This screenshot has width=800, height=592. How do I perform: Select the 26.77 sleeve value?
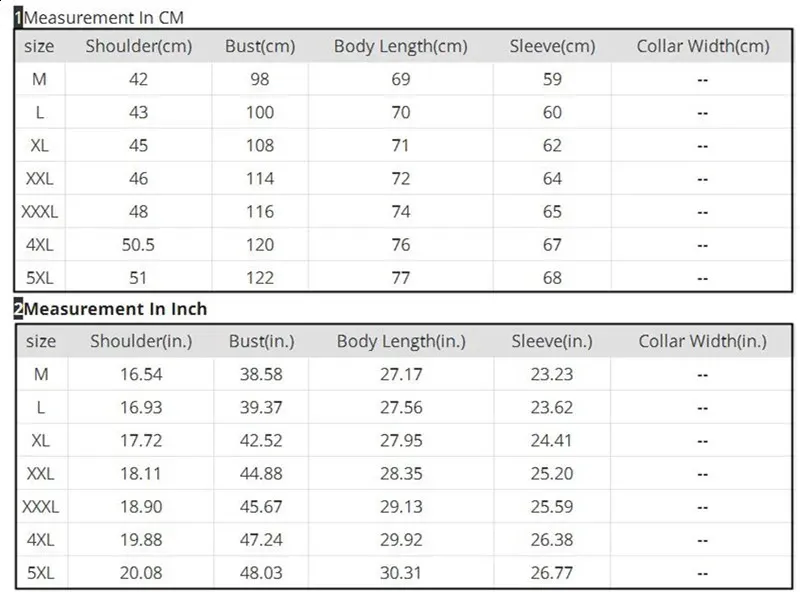click(x=552, y=573)
